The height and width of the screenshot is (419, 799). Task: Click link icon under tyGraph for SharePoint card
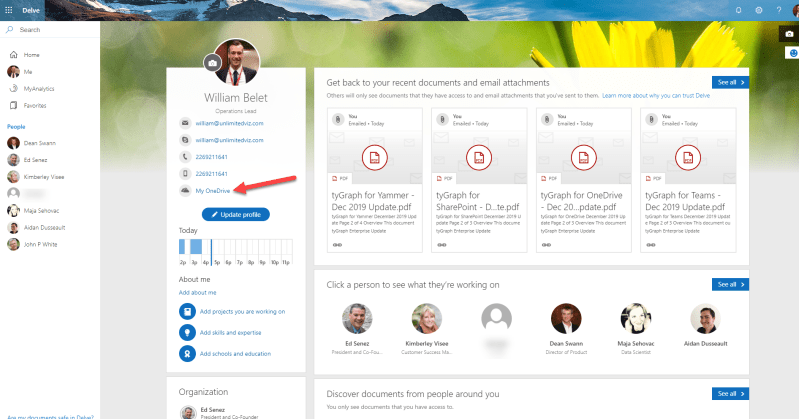pyautogui.click(x=441, y=244)
